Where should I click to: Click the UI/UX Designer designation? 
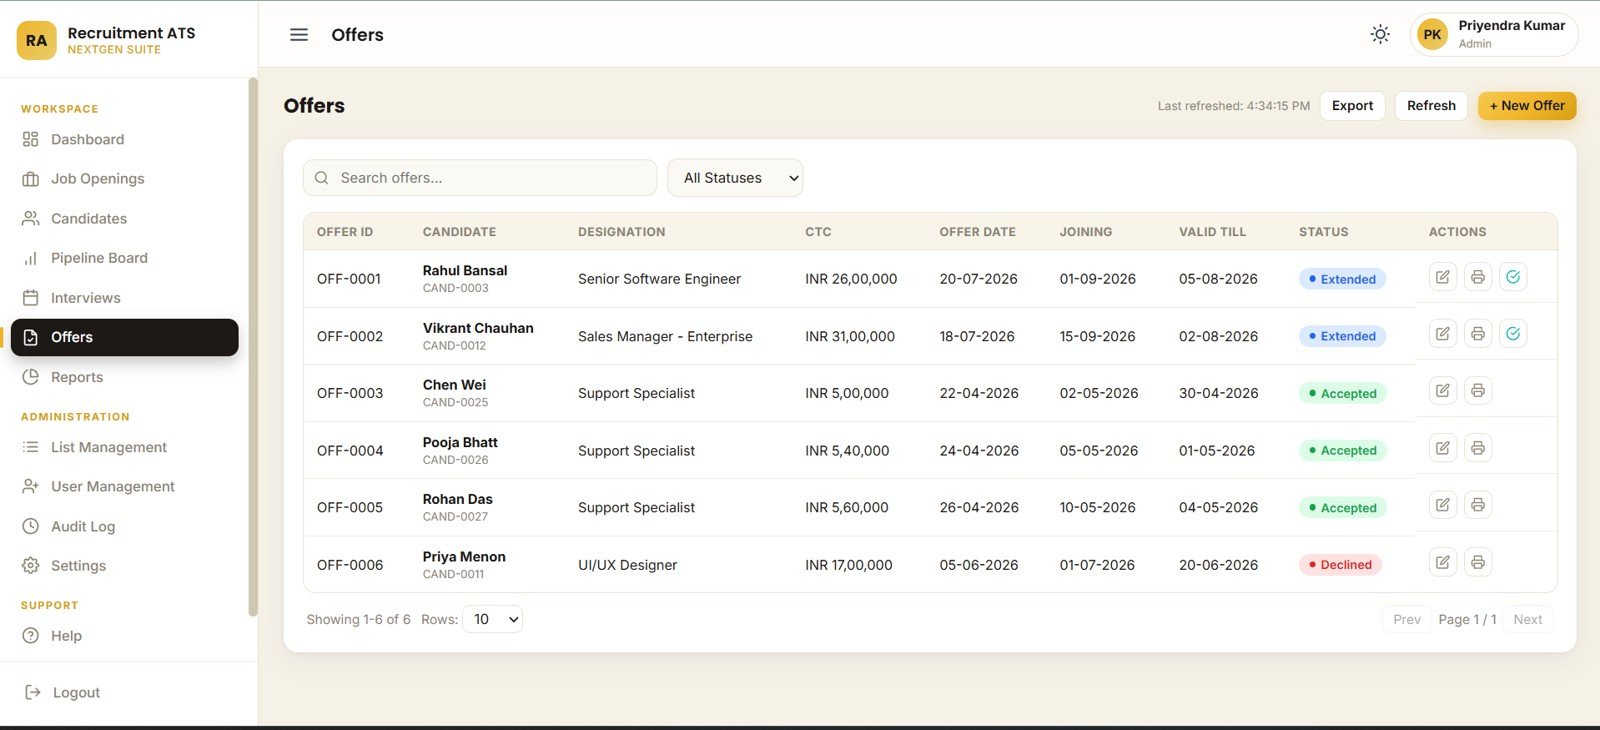[x=627, y=565]
